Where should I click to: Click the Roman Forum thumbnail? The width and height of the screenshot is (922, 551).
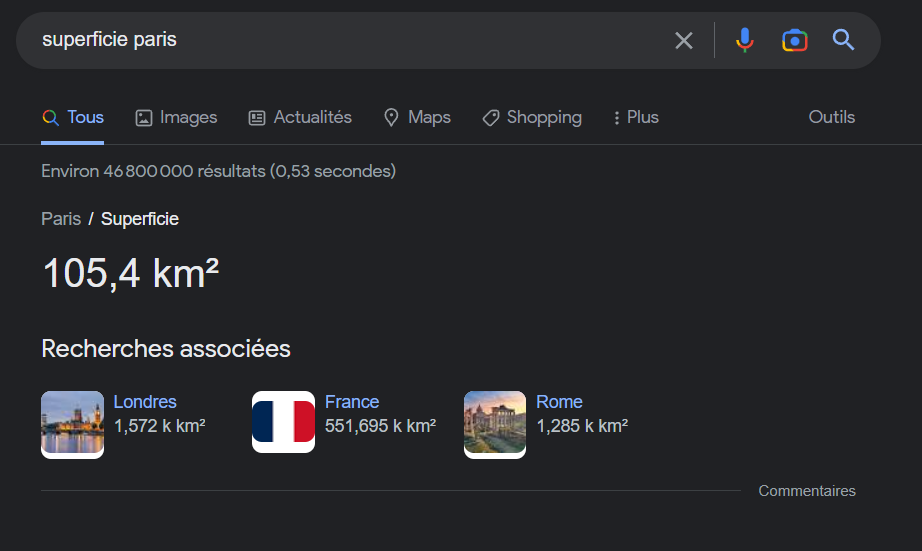(495, 425)
